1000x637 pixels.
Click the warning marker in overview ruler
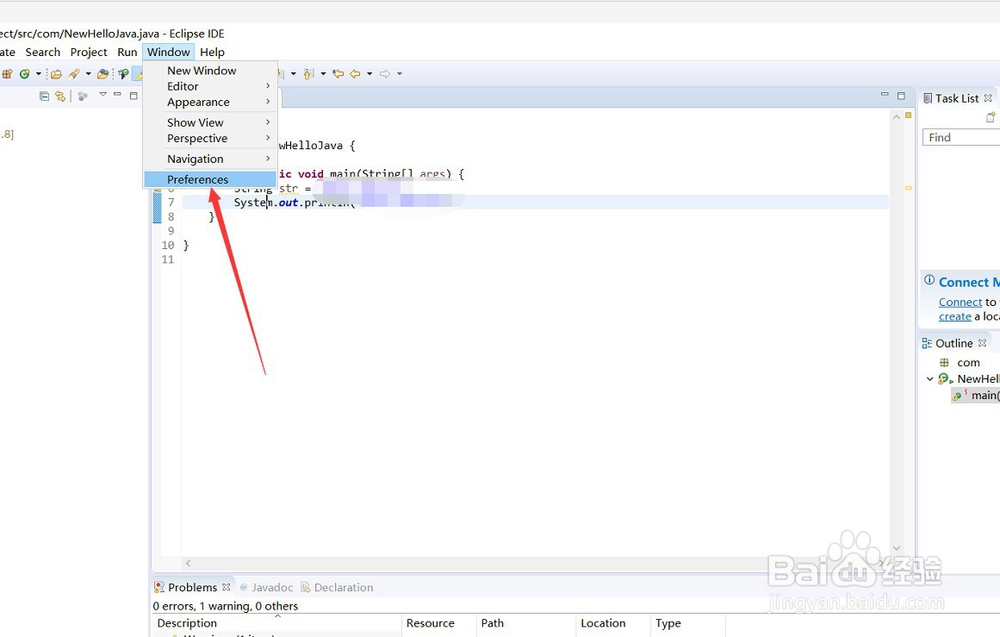click(908, 188)
